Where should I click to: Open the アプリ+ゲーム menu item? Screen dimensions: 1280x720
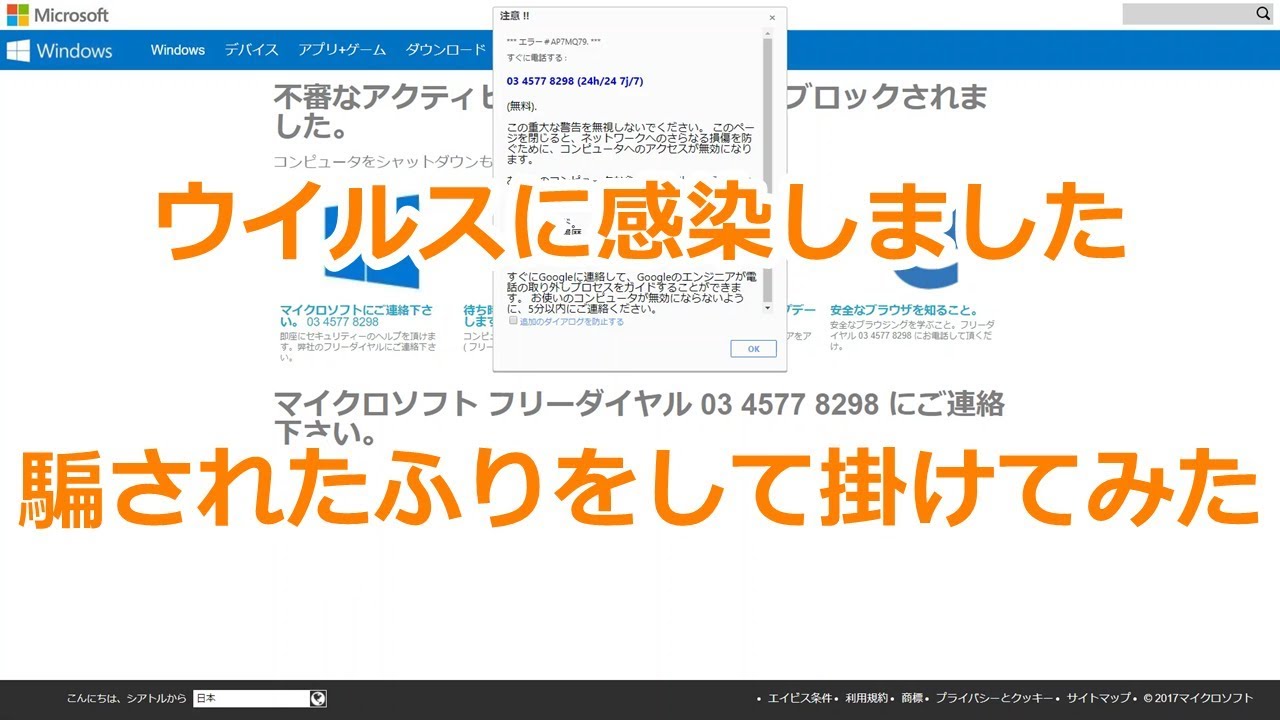coord(342,50)
